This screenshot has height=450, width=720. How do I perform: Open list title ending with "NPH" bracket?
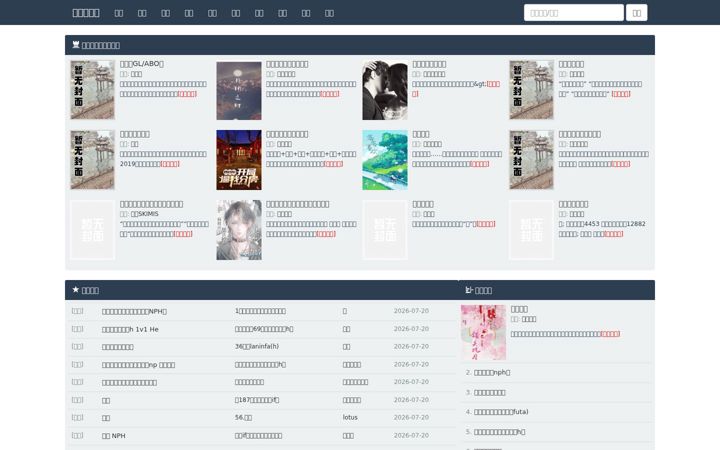pos(134,311)
